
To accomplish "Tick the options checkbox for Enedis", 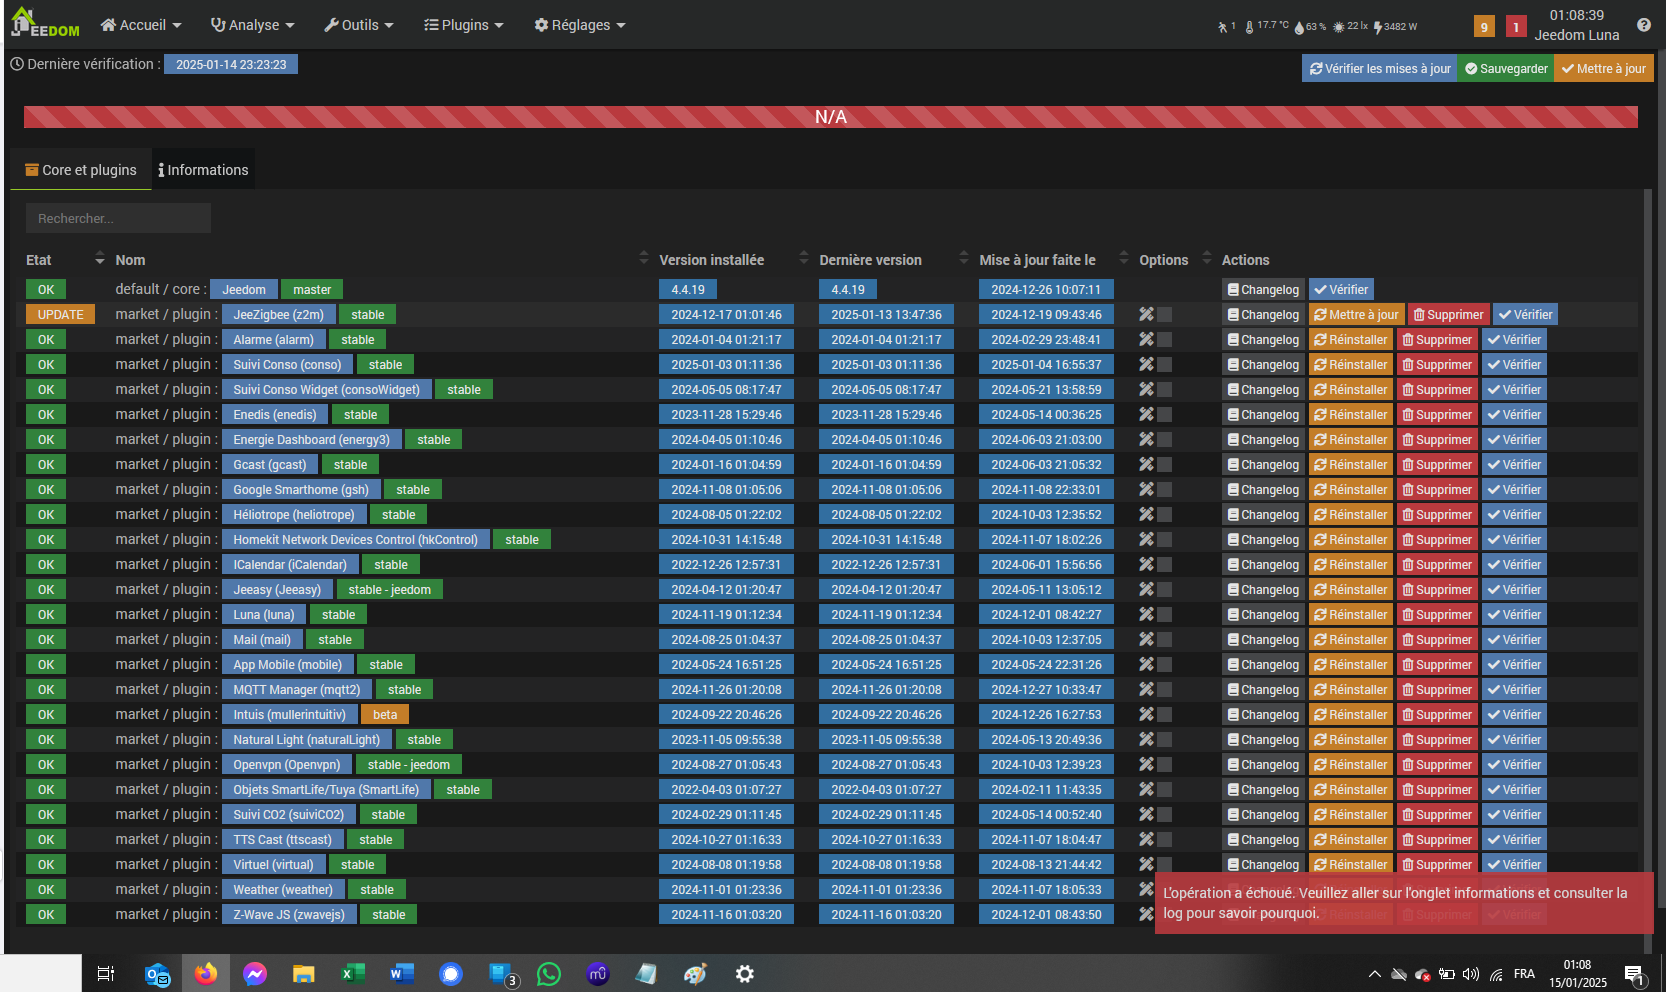I will tap(1165, 414).
